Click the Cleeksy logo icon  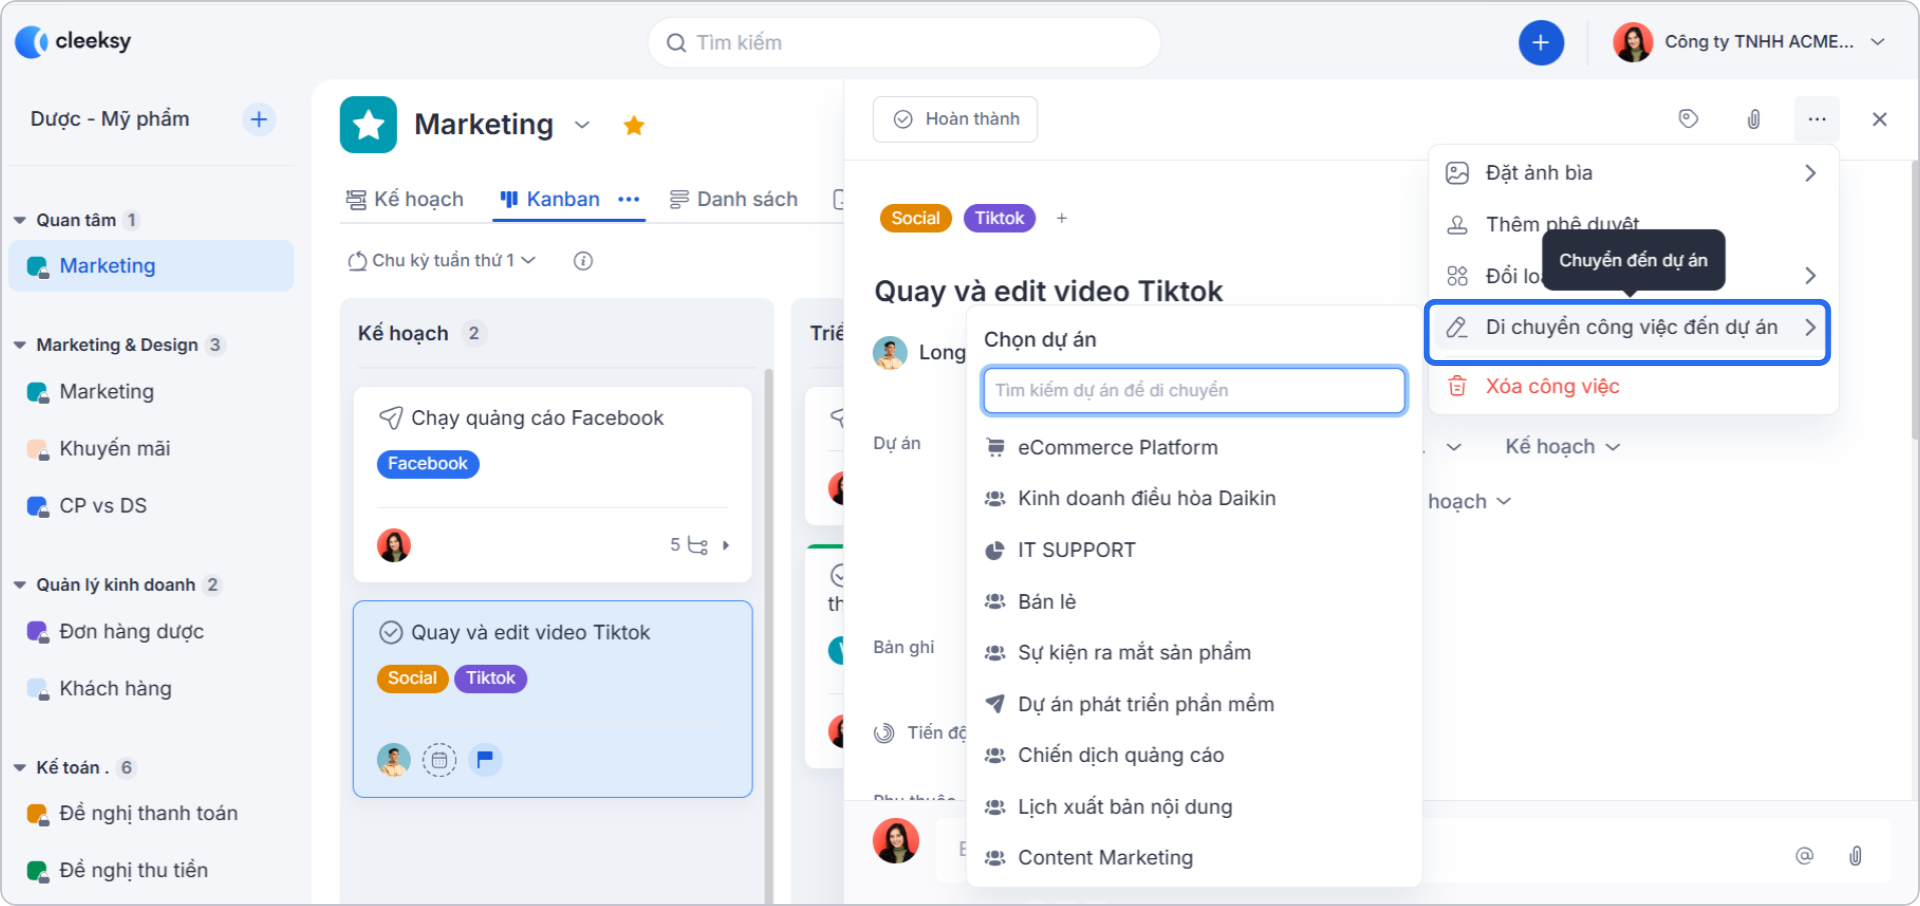(x=33, y=41)
